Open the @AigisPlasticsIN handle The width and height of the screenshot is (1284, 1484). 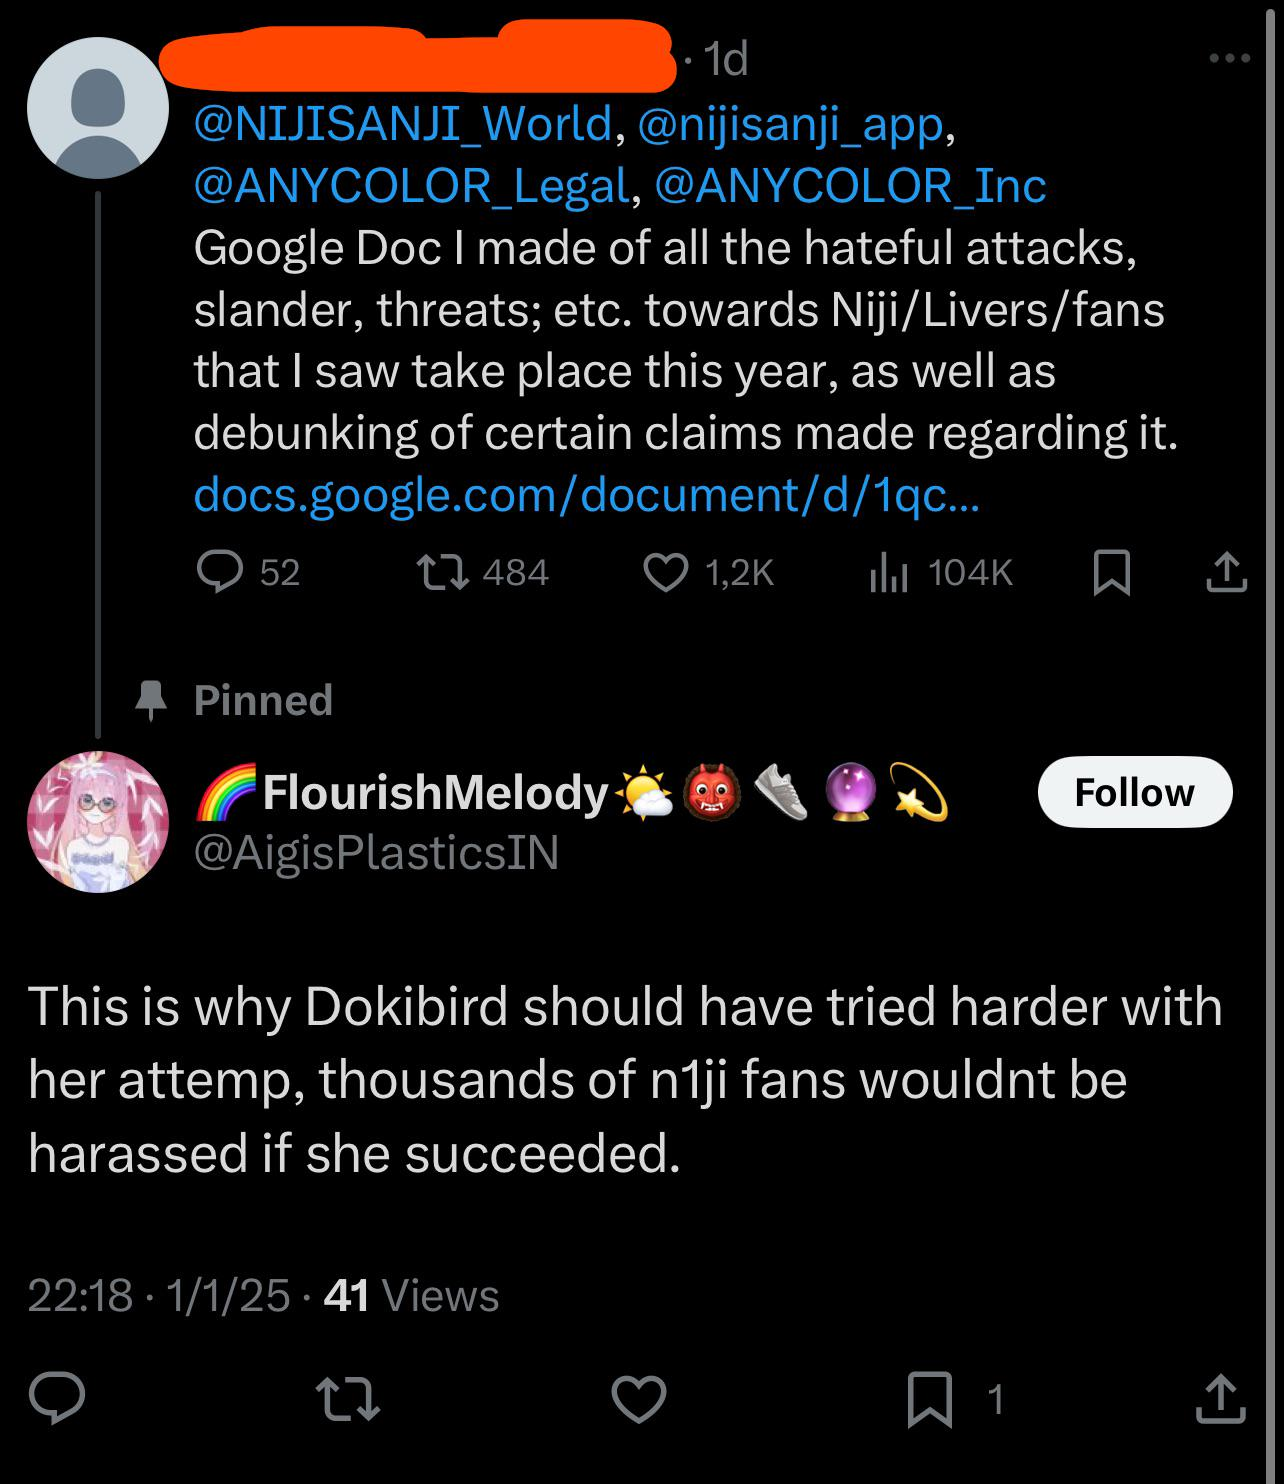click(x=376, y=853)
